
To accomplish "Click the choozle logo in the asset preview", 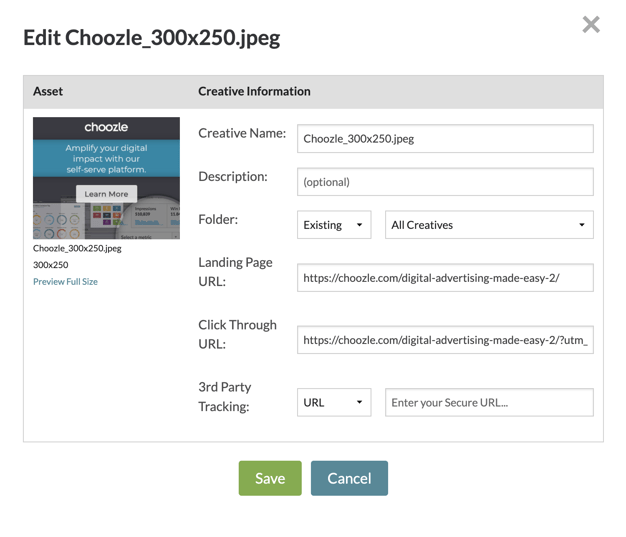I will (x=106, y=127).
